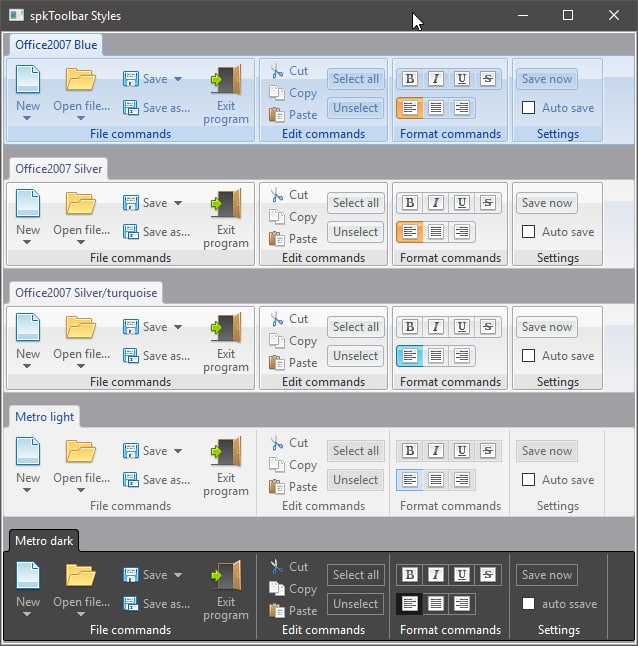Toggle Strikethrough in Metro dark format group
This screenshot has height=646, width=638.
(488, 575)
